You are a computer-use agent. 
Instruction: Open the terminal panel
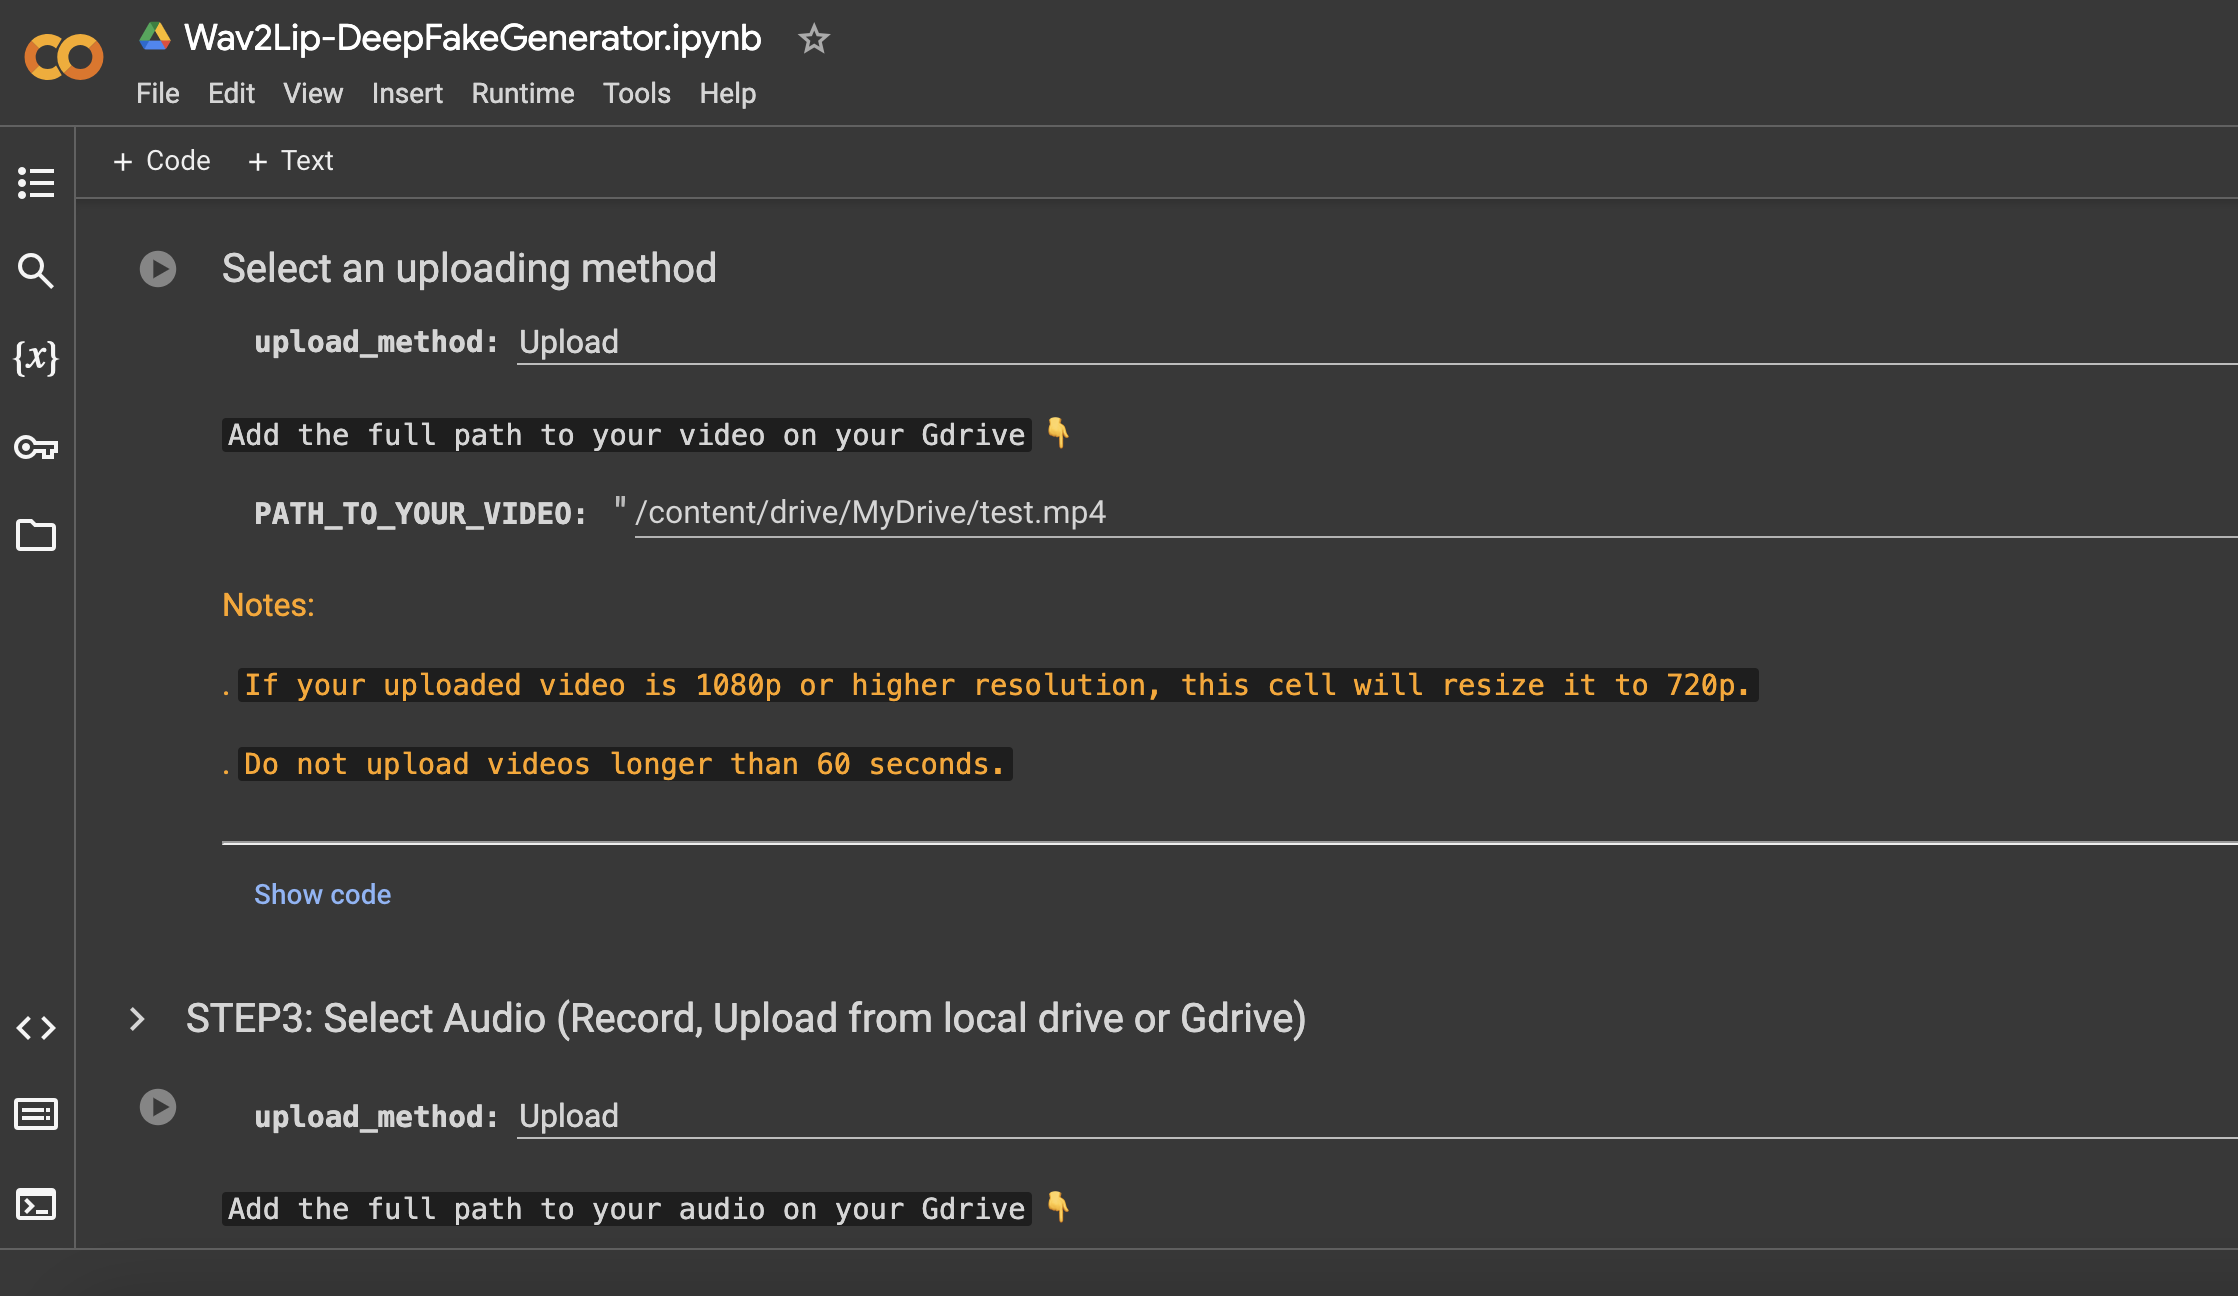point(36,1204)
